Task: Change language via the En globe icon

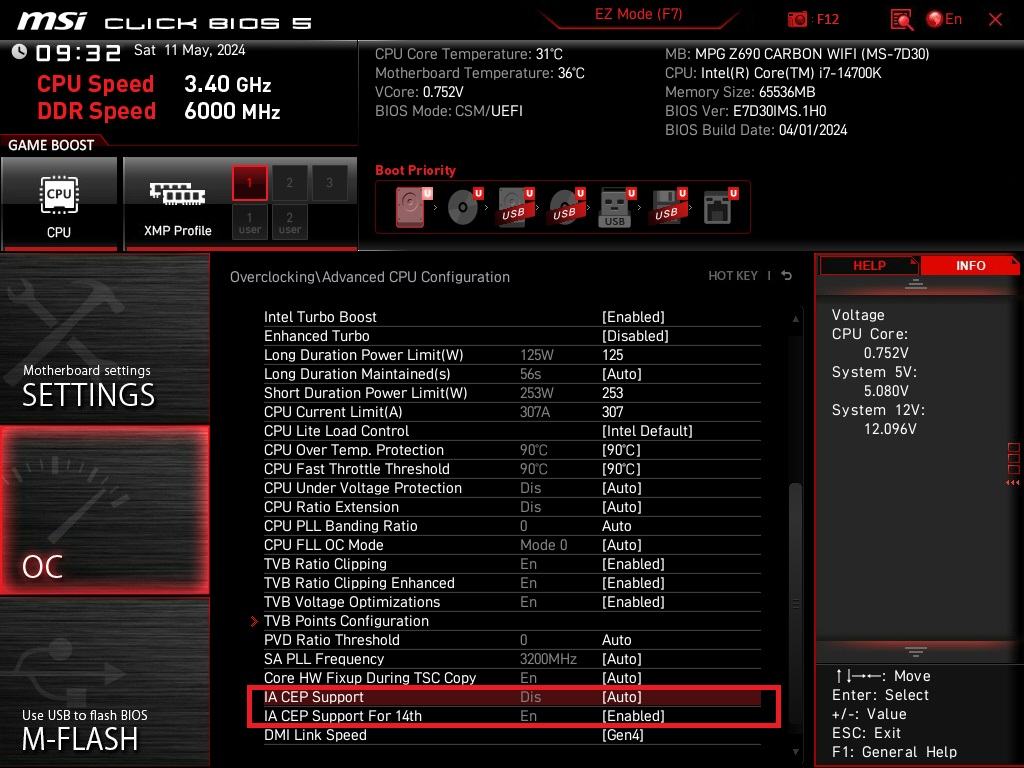Action: pyautogui.click(x=944, y=19)
